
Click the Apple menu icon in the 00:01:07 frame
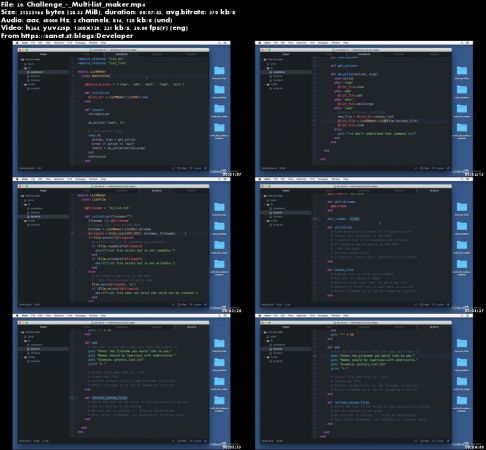(x=17, y=43)
